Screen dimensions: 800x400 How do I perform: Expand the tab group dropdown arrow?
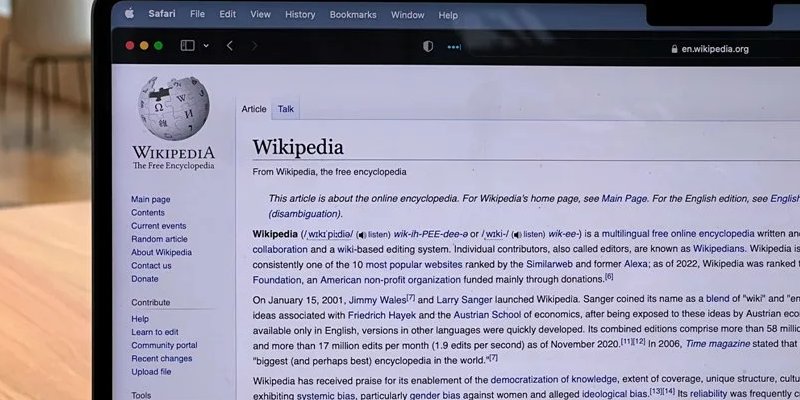(206, 46)
